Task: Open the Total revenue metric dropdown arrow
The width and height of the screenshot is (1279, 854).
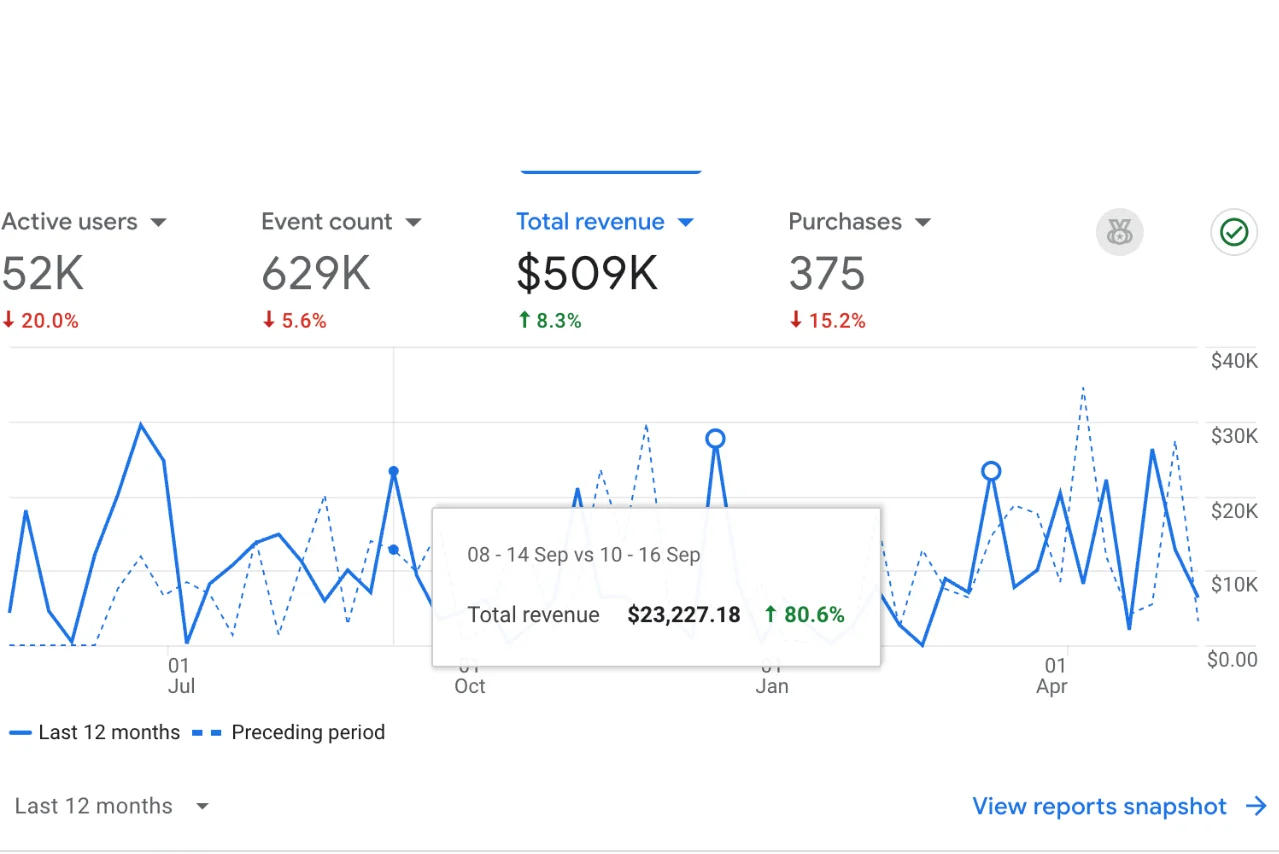Action: 685,222
